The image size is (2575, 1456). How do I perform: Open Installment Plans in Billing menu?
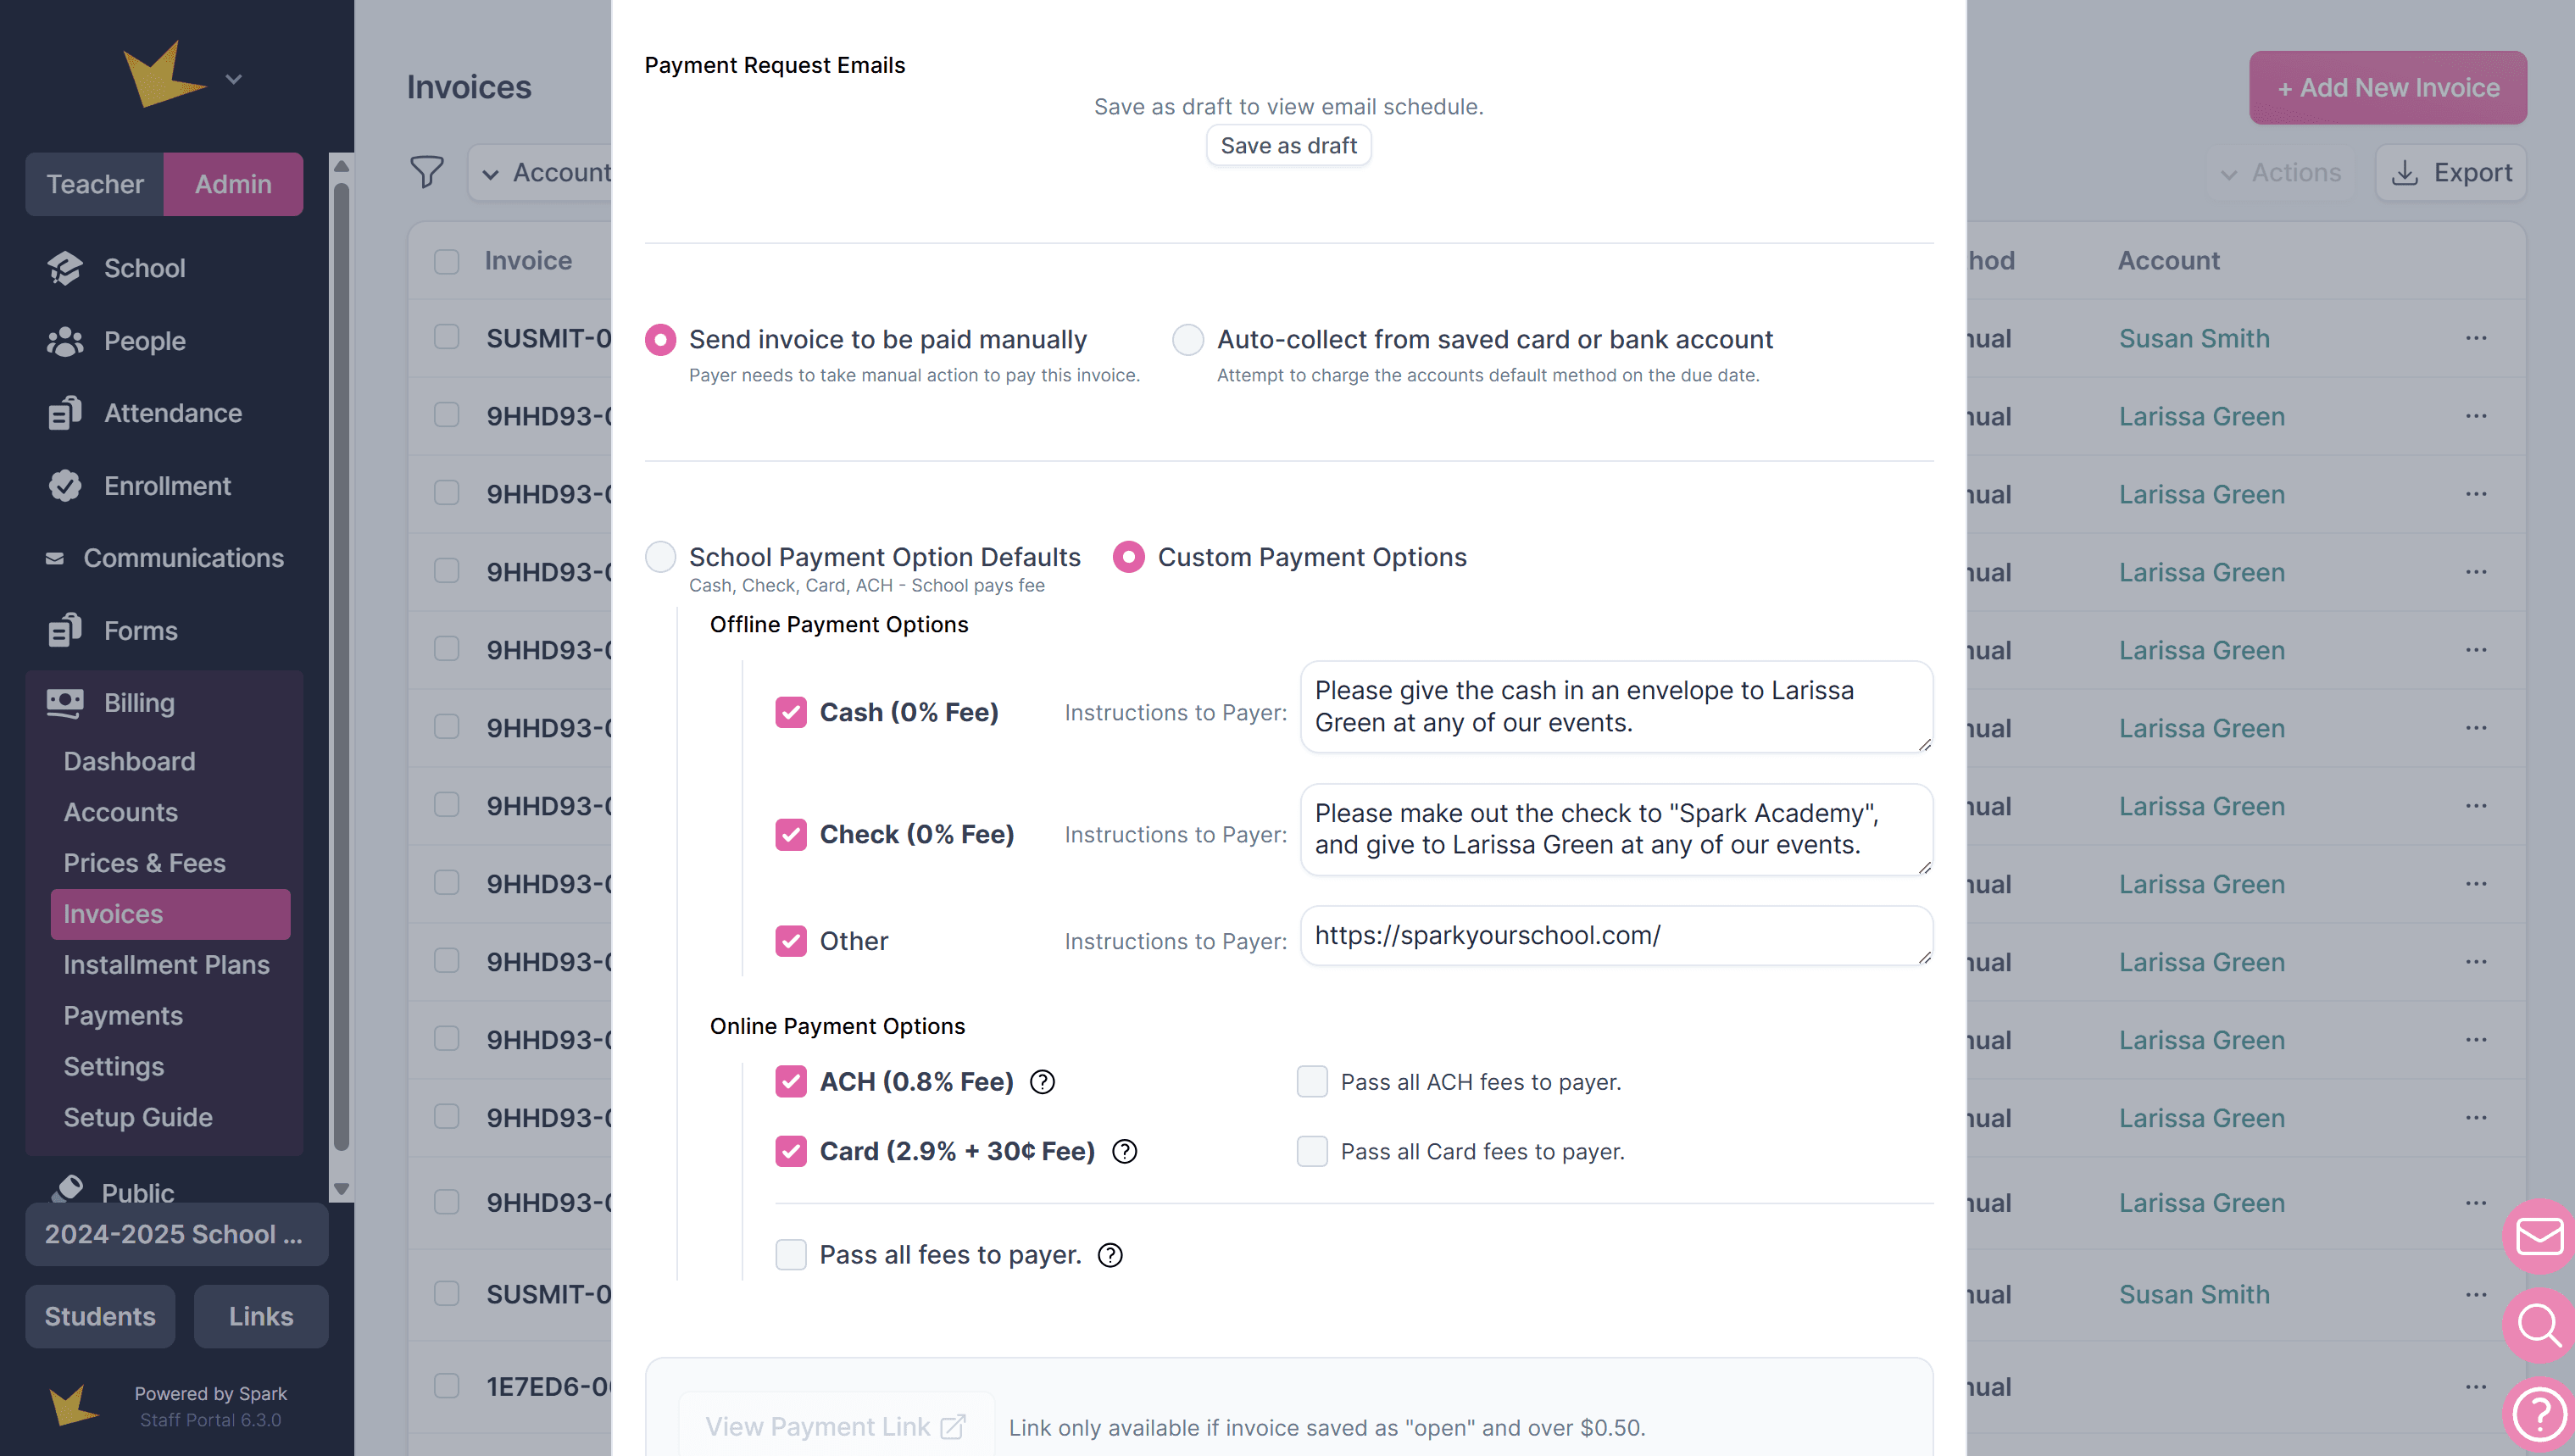point(166,965)
